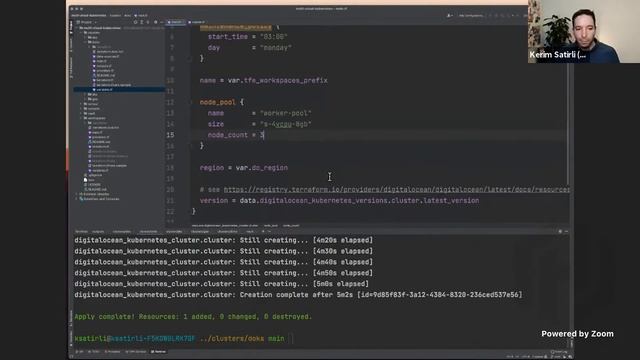
Task: Collapse the workspaces folder in project tree
Action: coord(81,118)
